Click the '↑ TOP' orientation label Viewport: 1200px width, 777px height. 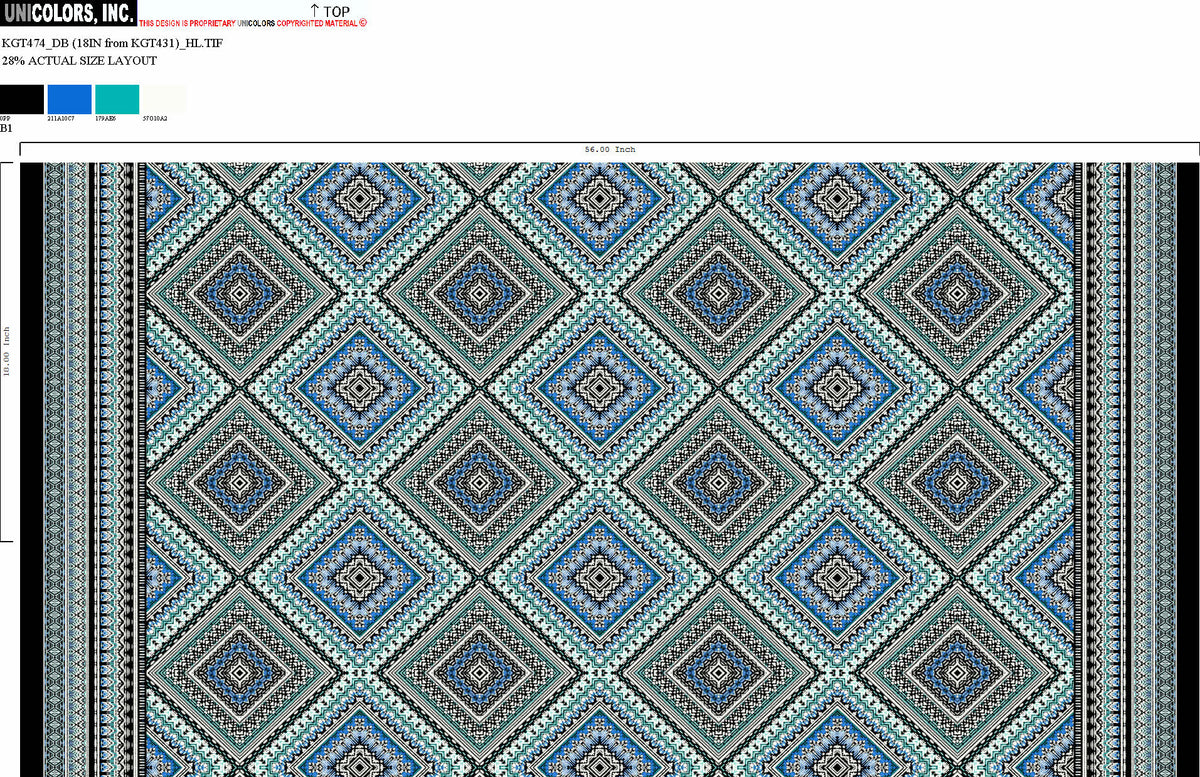pos(330,11)
